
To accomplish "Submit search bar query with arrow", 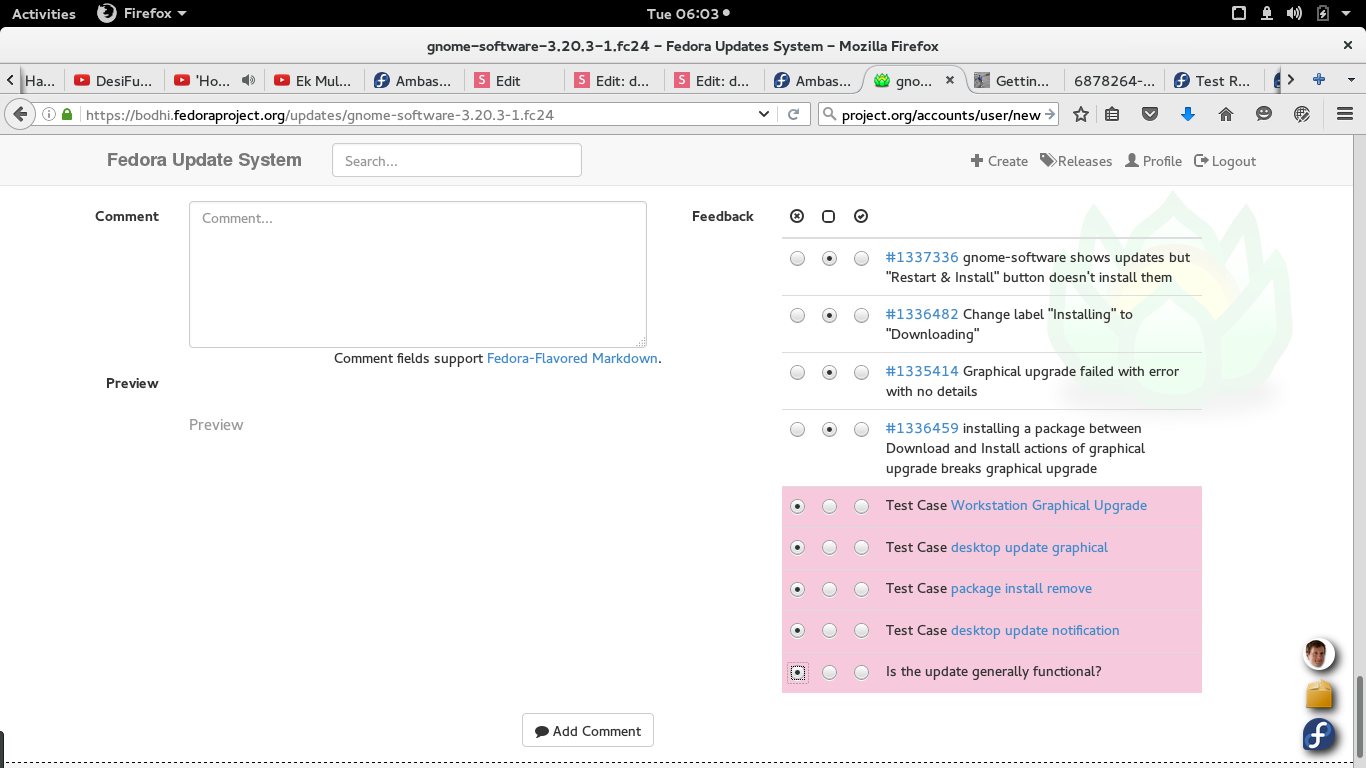I will point(1050,115).
